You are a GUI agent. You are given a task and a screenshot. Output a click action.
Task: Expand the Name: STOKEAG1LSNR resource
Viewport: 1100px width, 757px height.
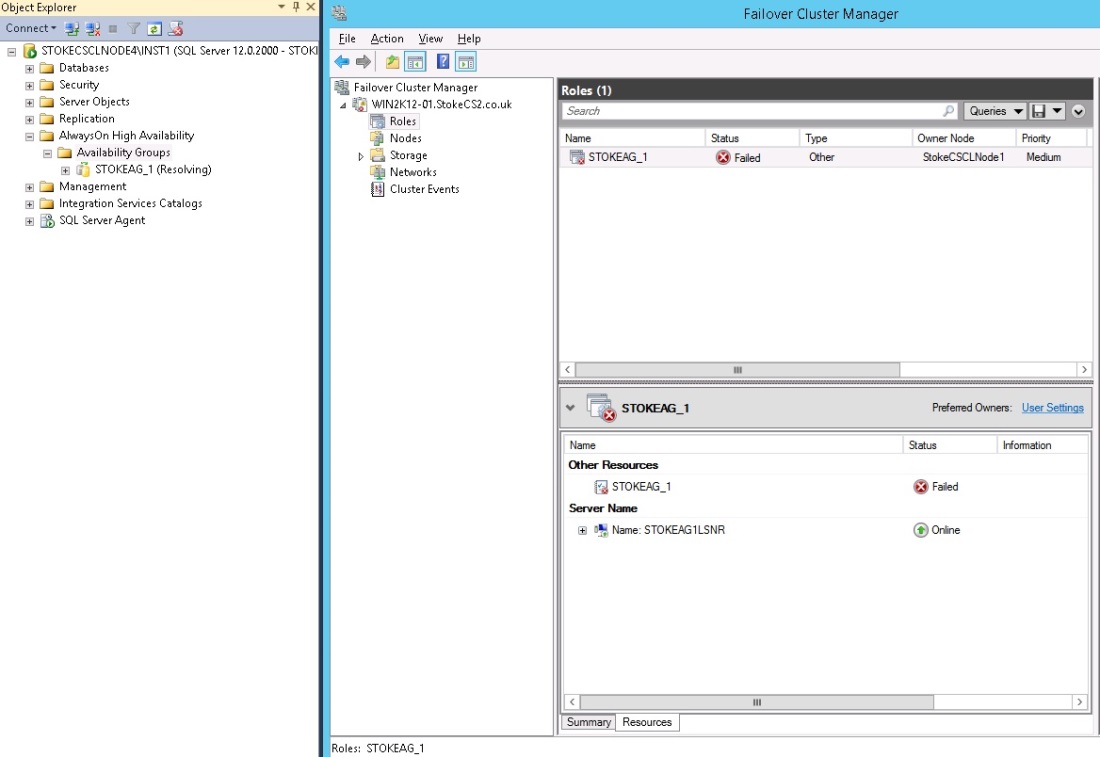point(582,530)
